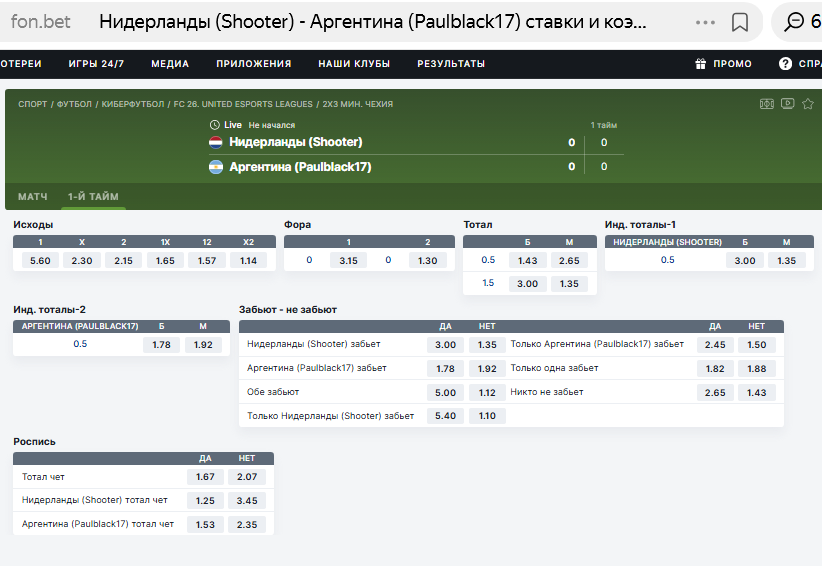Open the video stream icon

click(787, 103)
